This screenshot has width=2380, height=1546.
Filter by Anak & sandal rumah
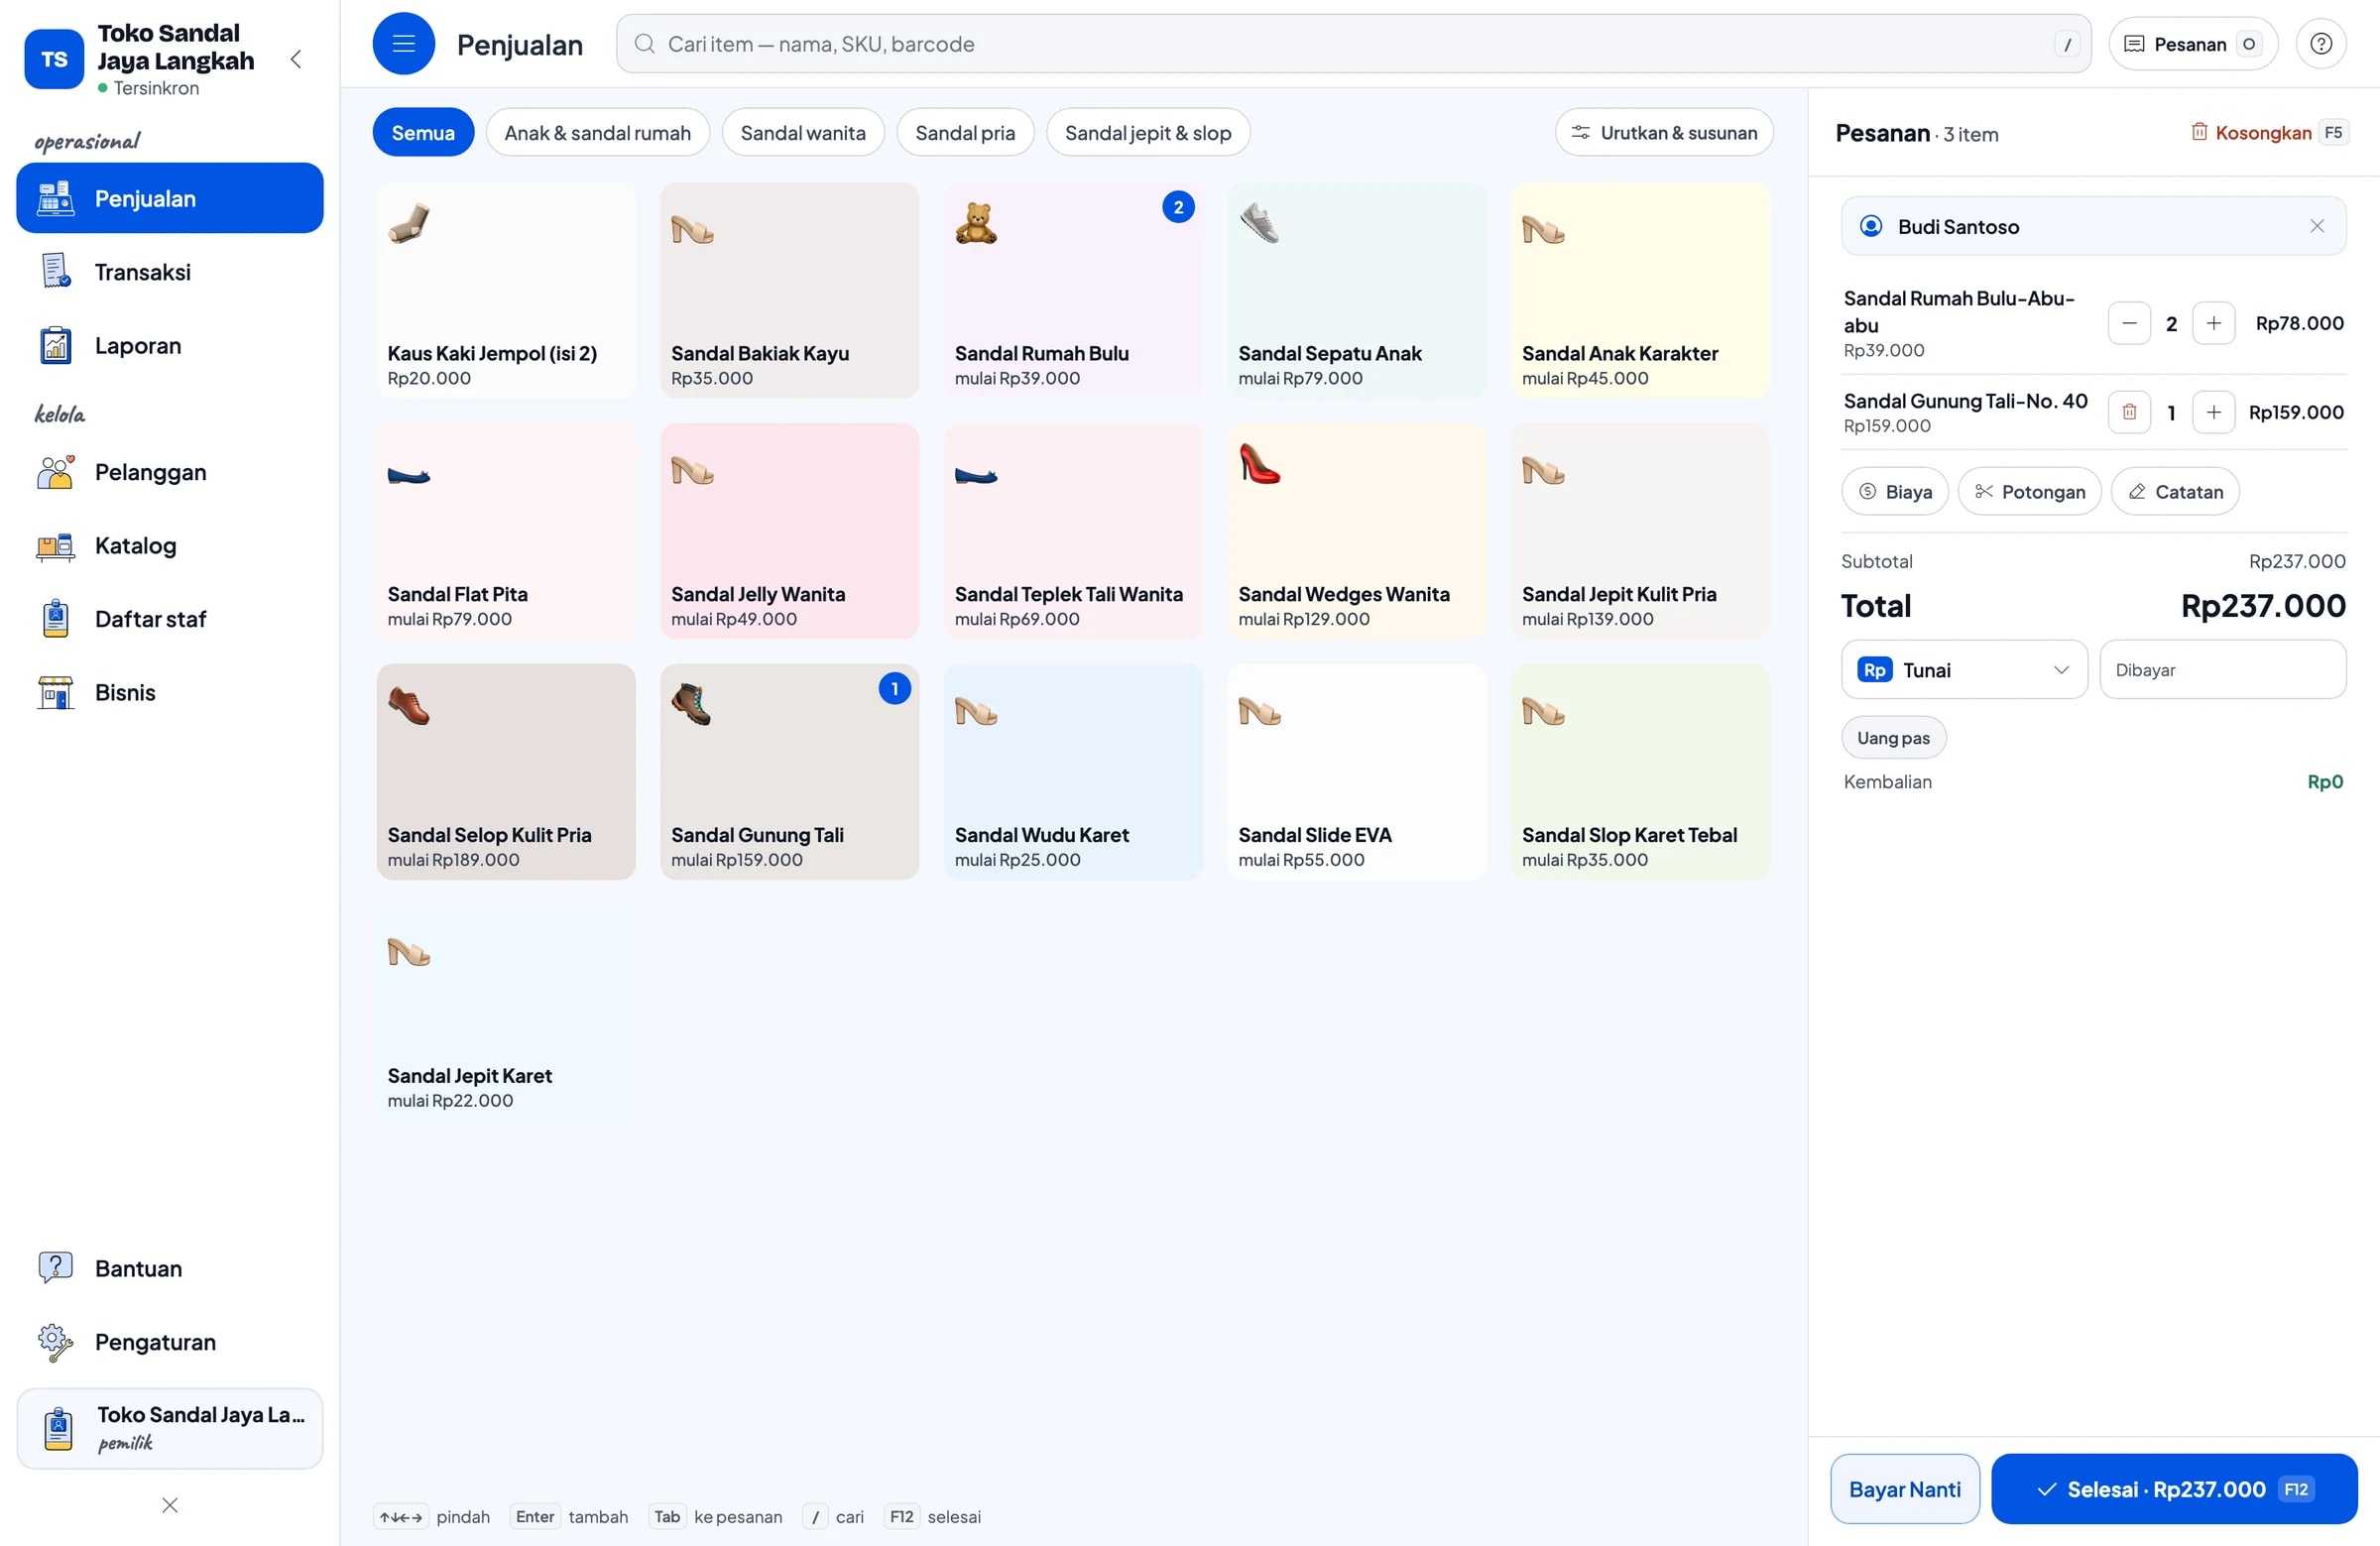597,133
